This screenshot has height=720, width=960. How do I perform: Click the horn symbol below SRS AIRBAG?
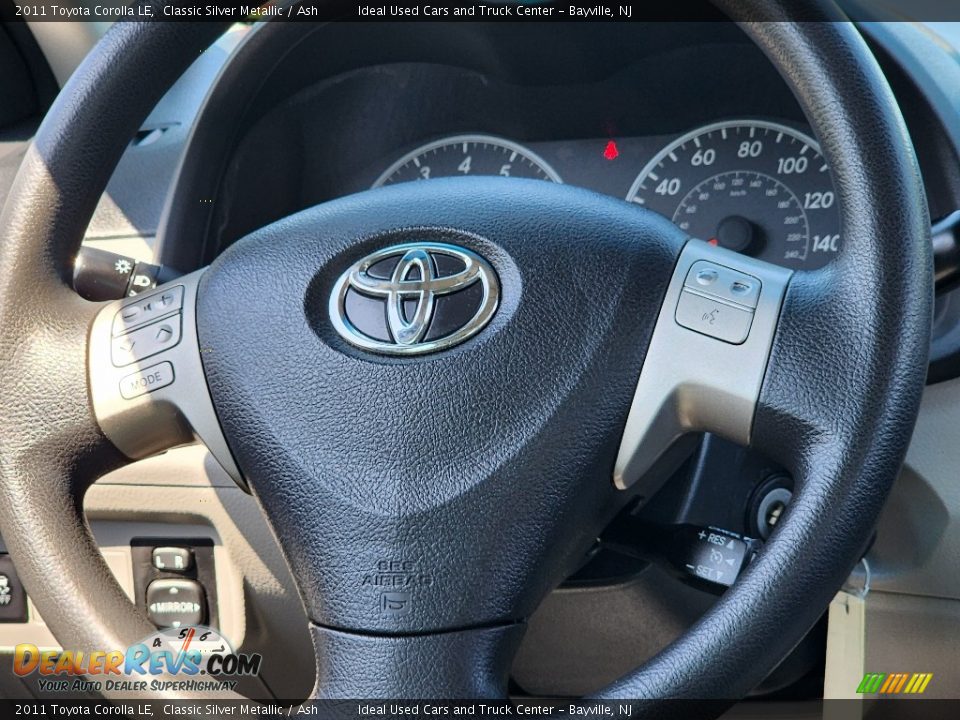(396, 603)
